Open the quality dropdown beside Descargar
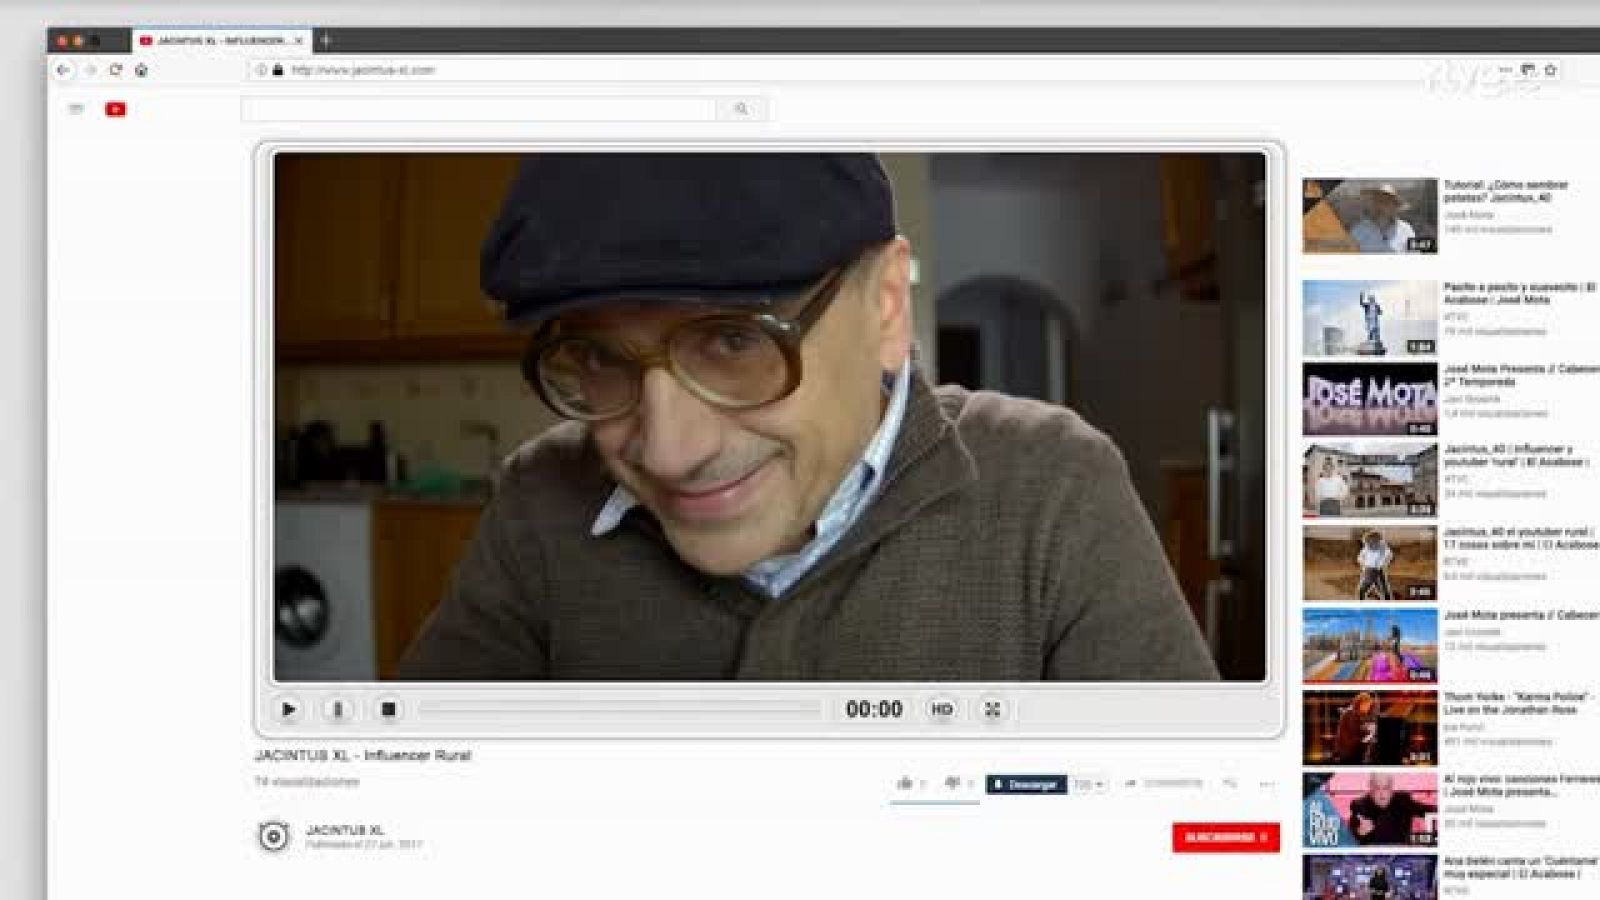This screenshot has height=900, width=1600. [x=1087, y=785]
